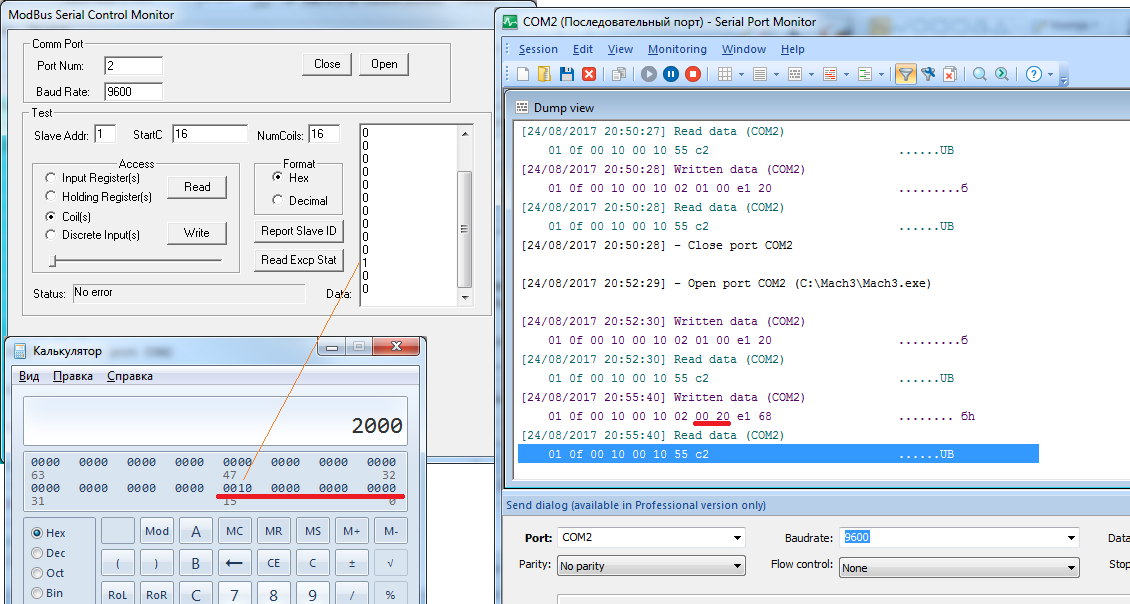
Task: Open the Справка menu in Calculator
Action: tap(130, 376)
